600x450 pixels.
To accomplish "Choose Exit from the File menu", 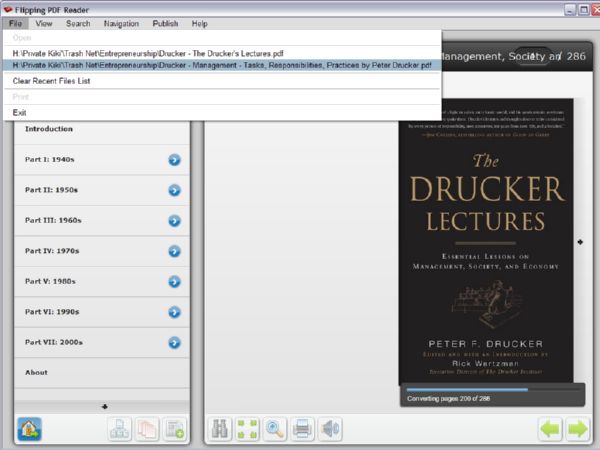I will 222,112.
